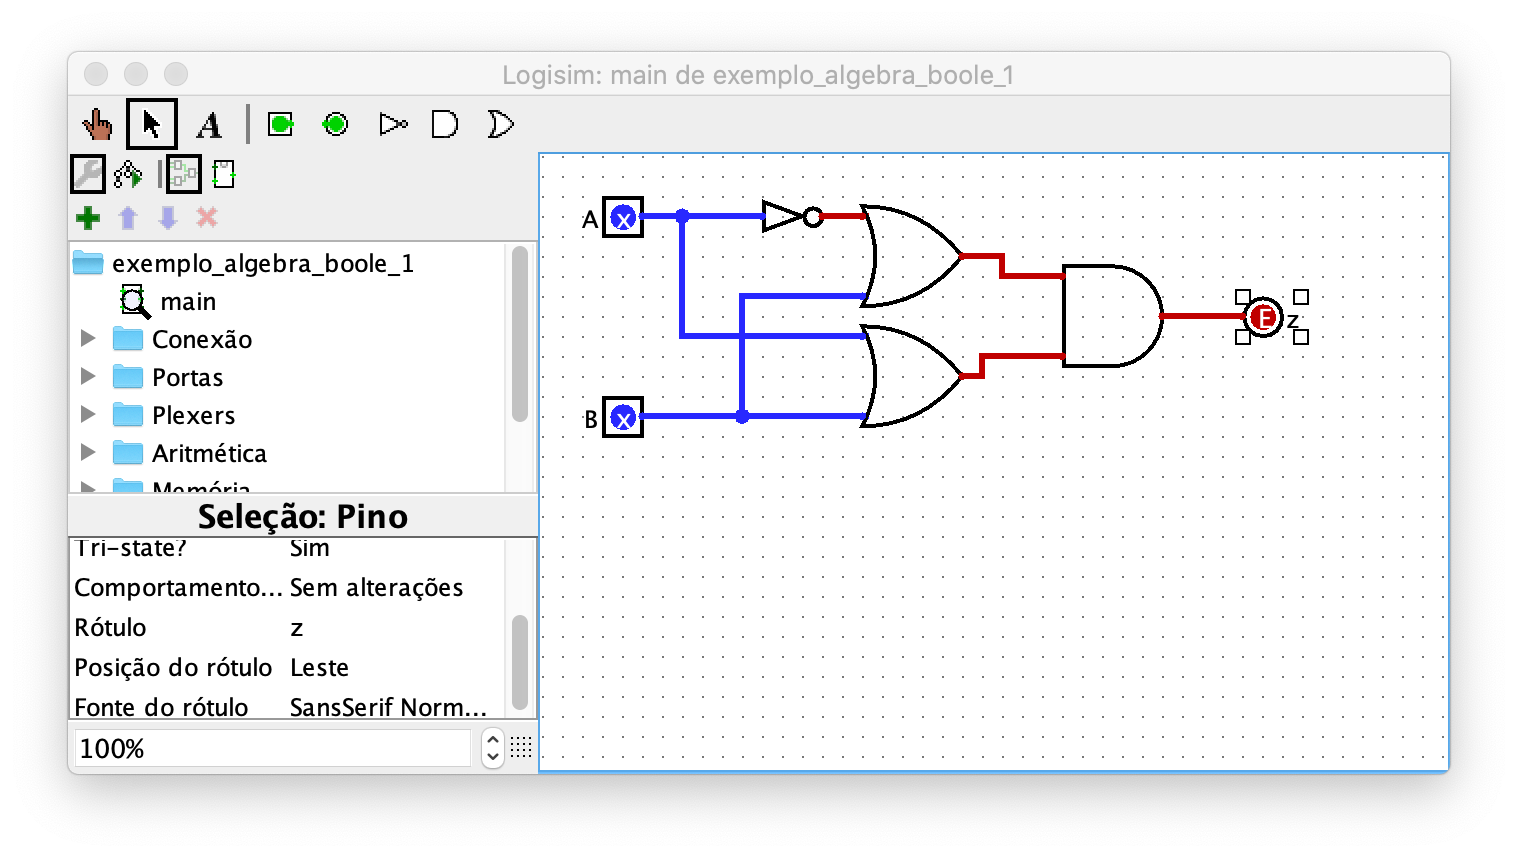The height and width of the screenshot is (858, 1518).
Task: Delete circuit with red X icon
Action: (x=207, y=217)
